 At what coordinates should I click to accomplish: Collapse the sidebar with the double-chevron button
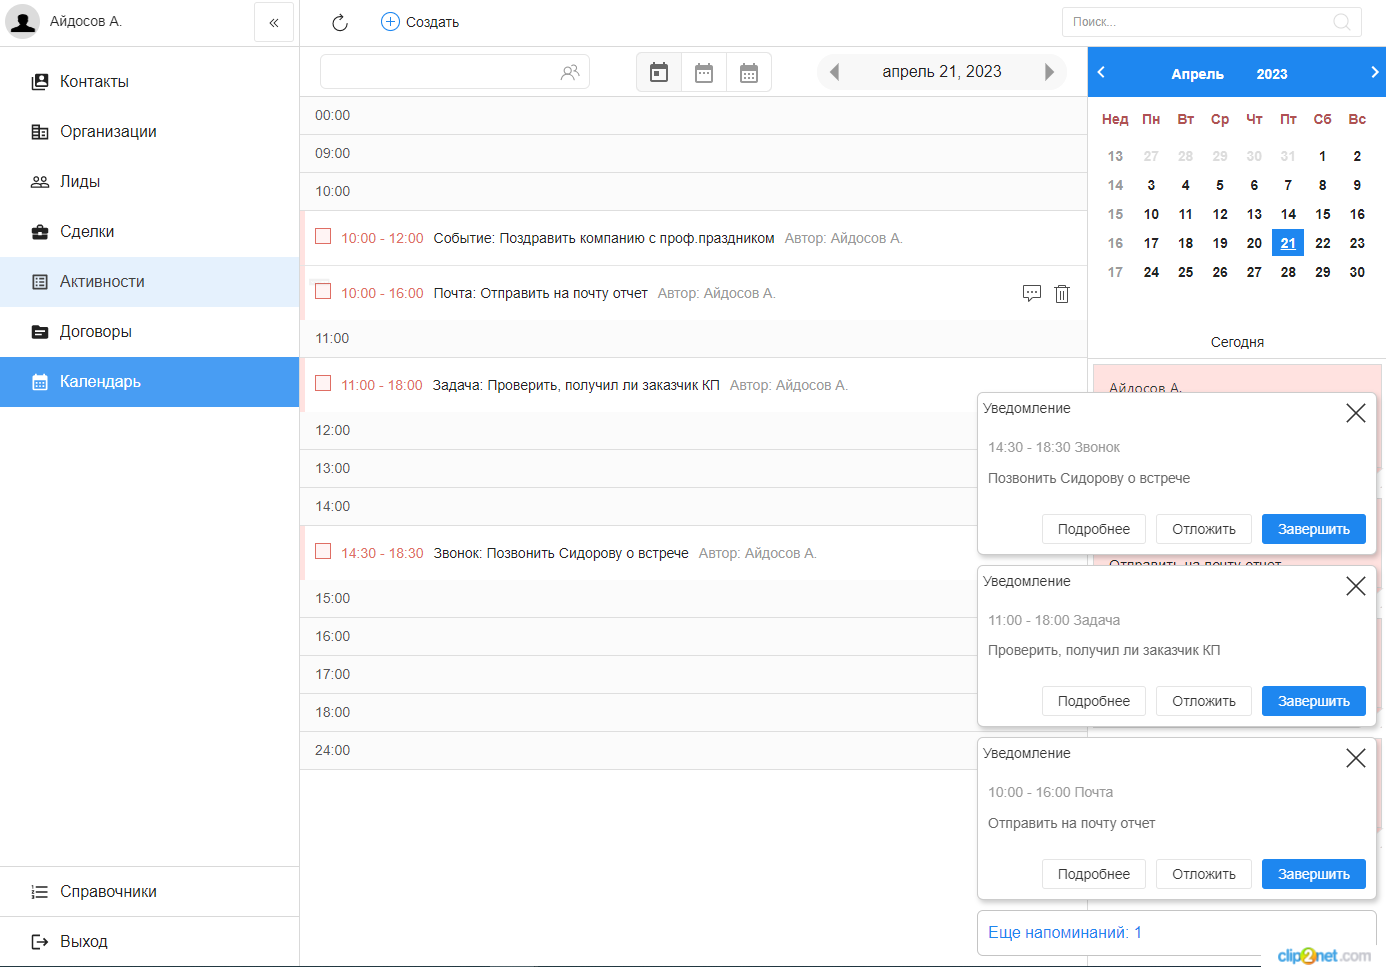coord(274,22)
